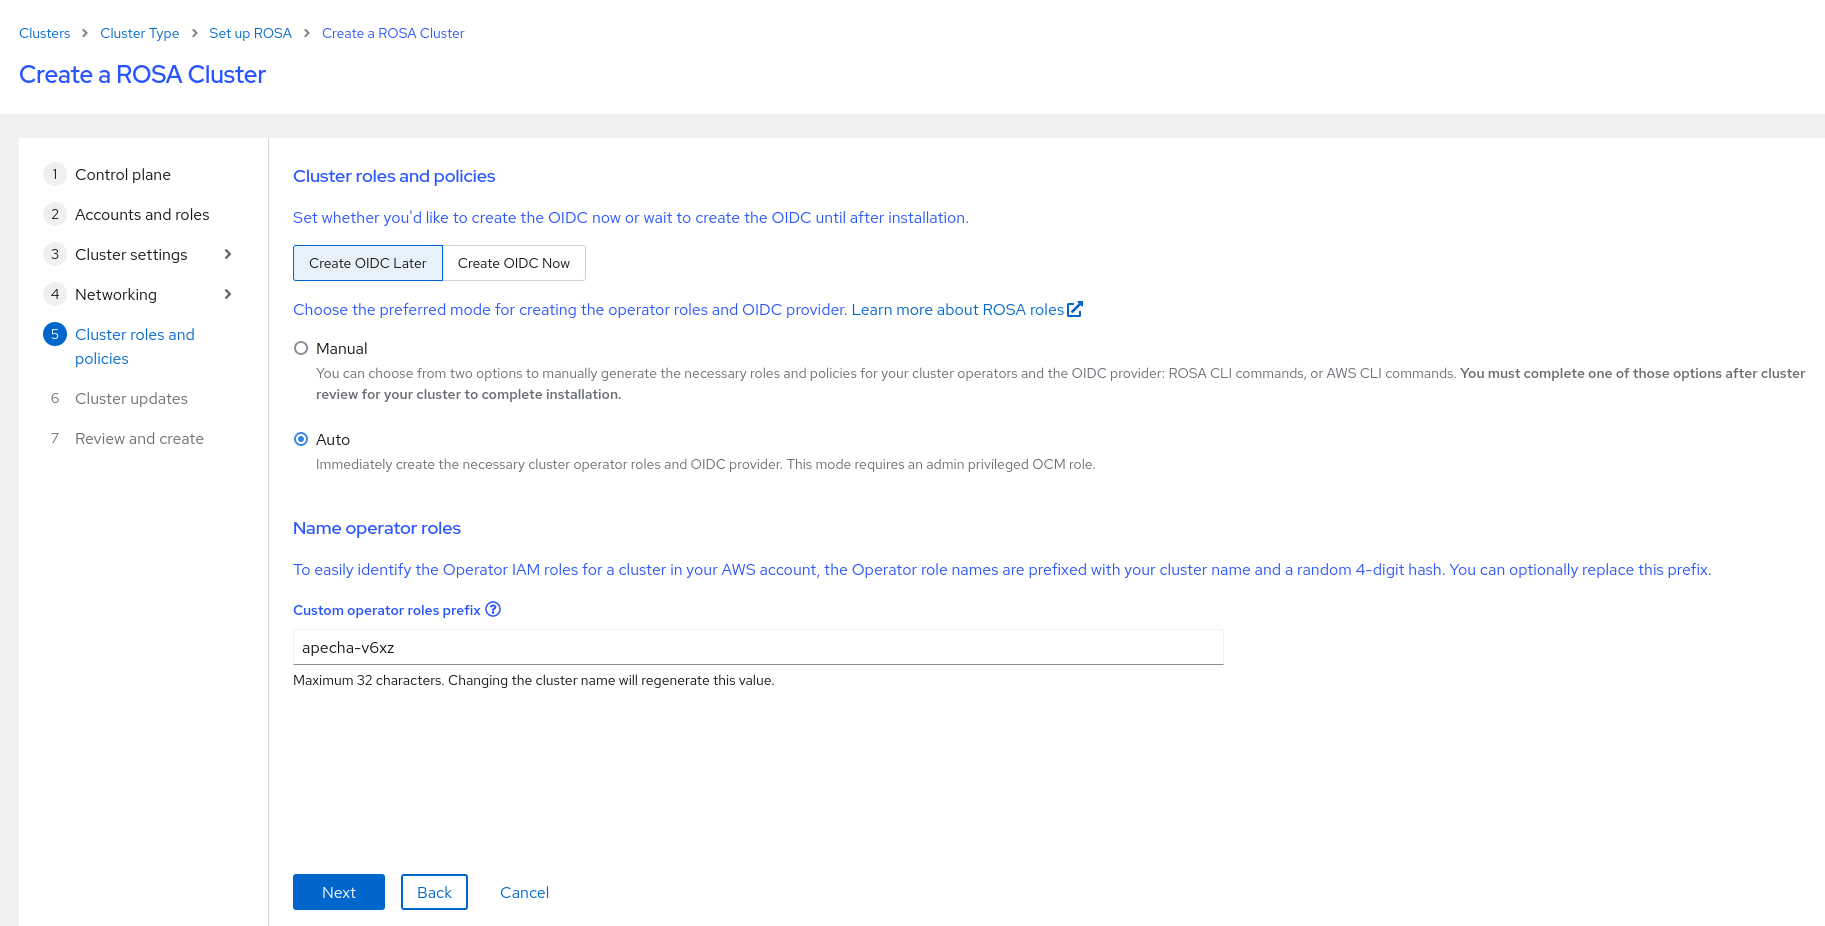
Task: Click the step 5 number badge
Action: click(x=55, y=334)
